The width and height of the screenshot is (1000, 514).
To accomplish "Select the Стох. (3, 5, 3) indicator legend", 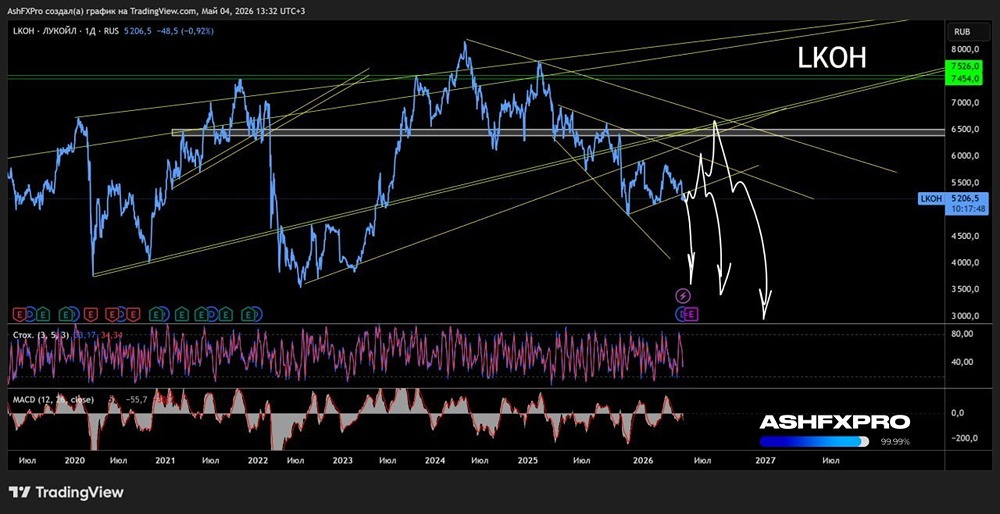I will tap(41, 334).
